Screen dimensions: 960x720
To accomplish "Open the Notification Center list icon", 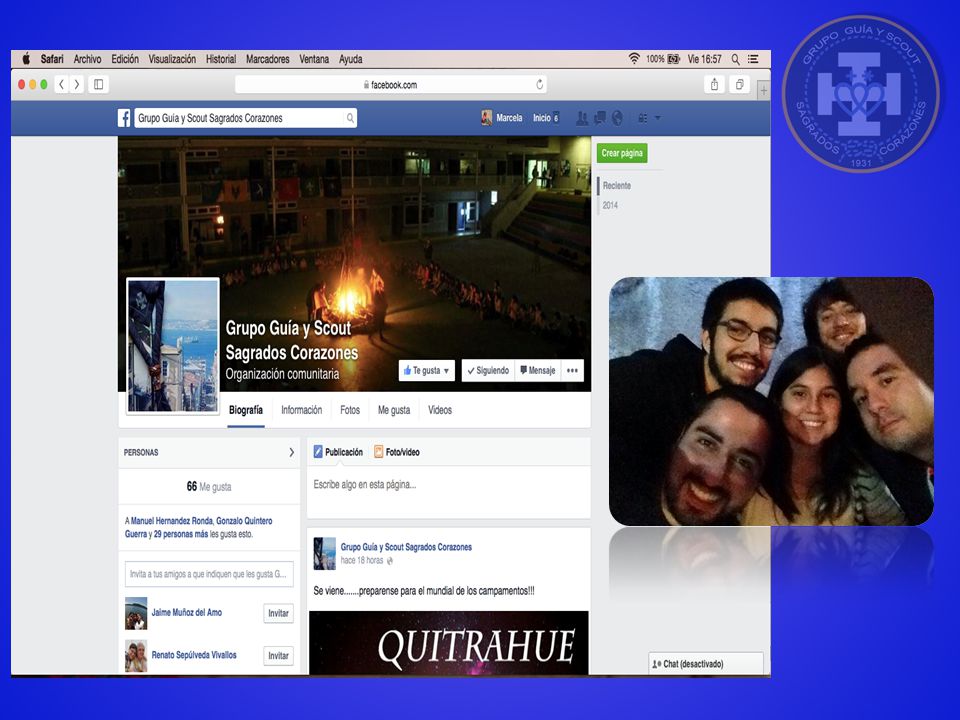I will coord(753,59).
